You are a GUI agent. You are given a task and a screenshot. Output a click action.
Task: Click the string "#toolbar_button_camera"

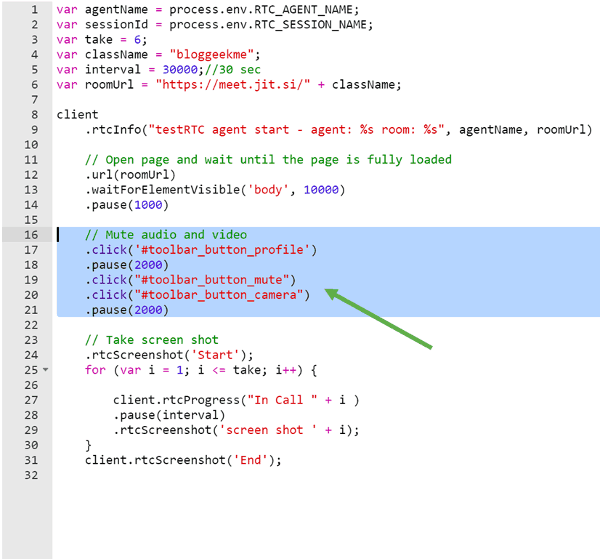pos(218,295)
